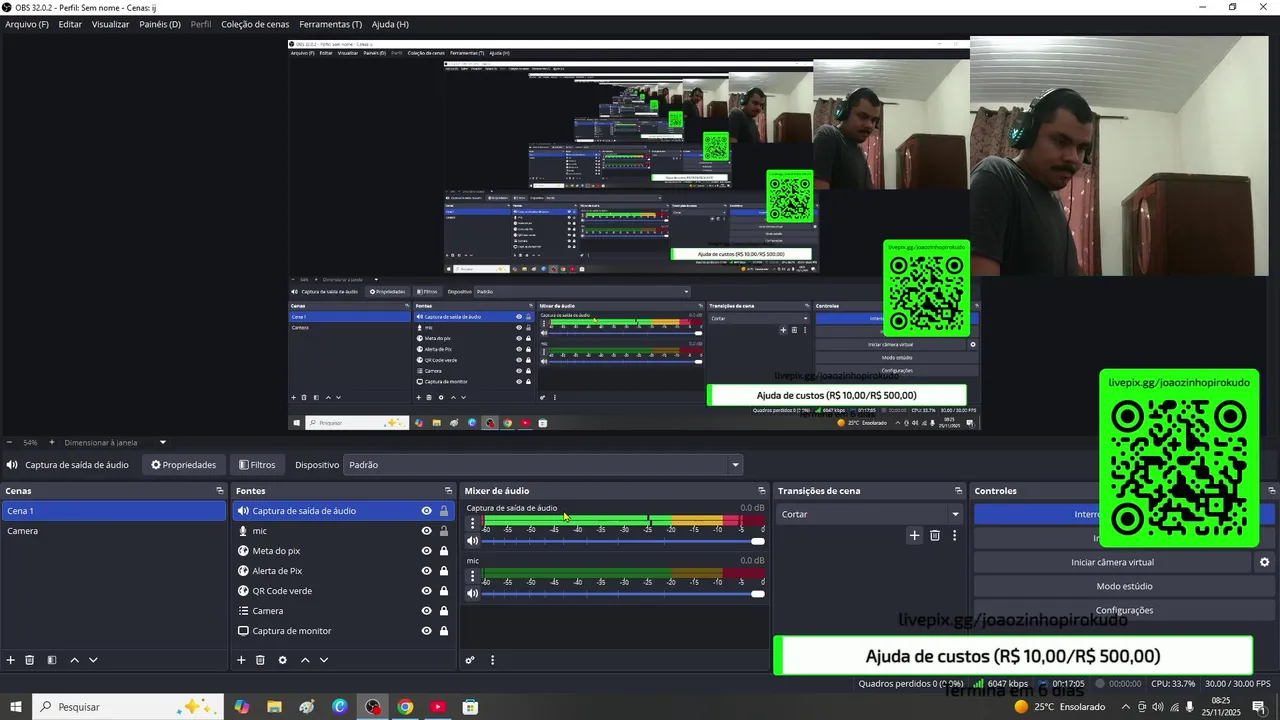
Task: Open options dots for mic mixer channel
Action: tap(473, 576)
